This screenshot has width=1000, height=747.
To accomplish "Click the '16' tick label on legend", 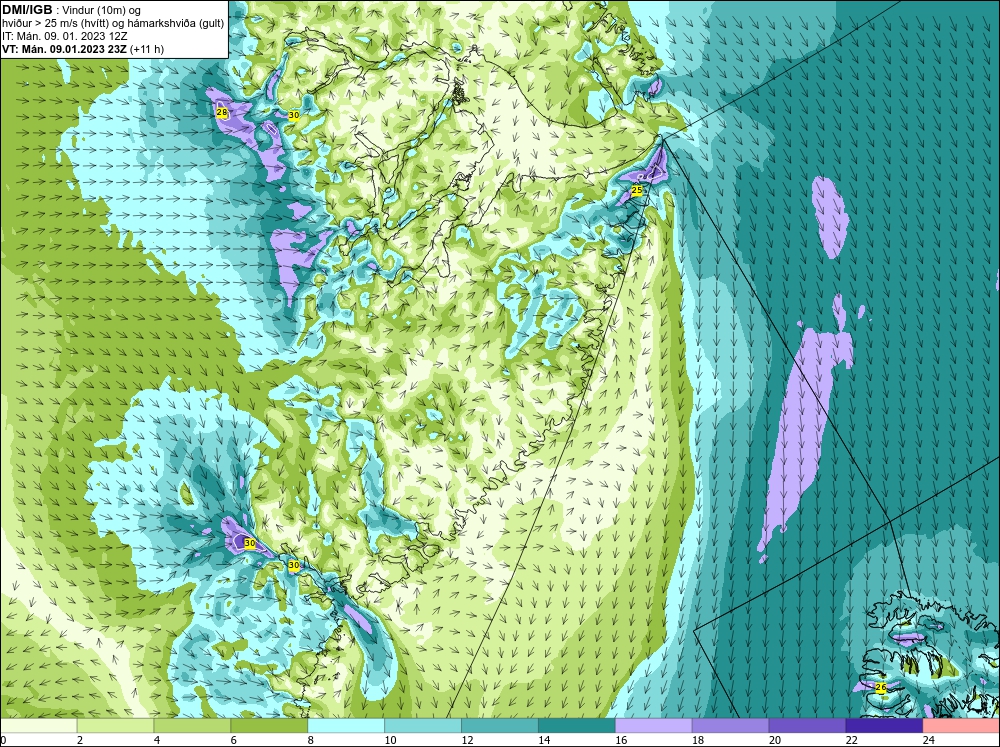I will tap(621, 740).
